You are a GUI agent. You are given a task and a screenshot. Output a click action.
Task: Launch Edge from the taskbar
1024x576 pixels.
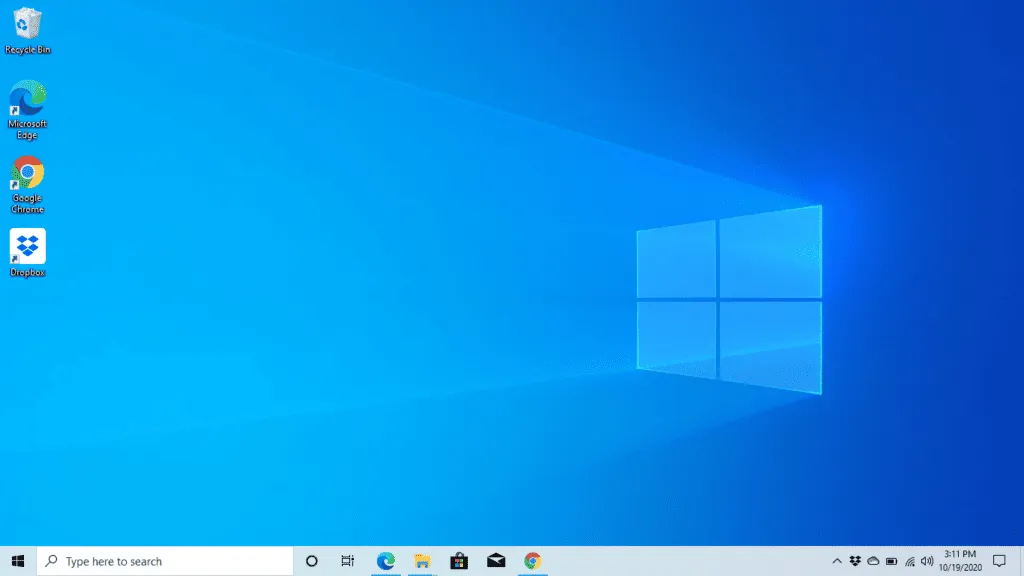point(385,561)
